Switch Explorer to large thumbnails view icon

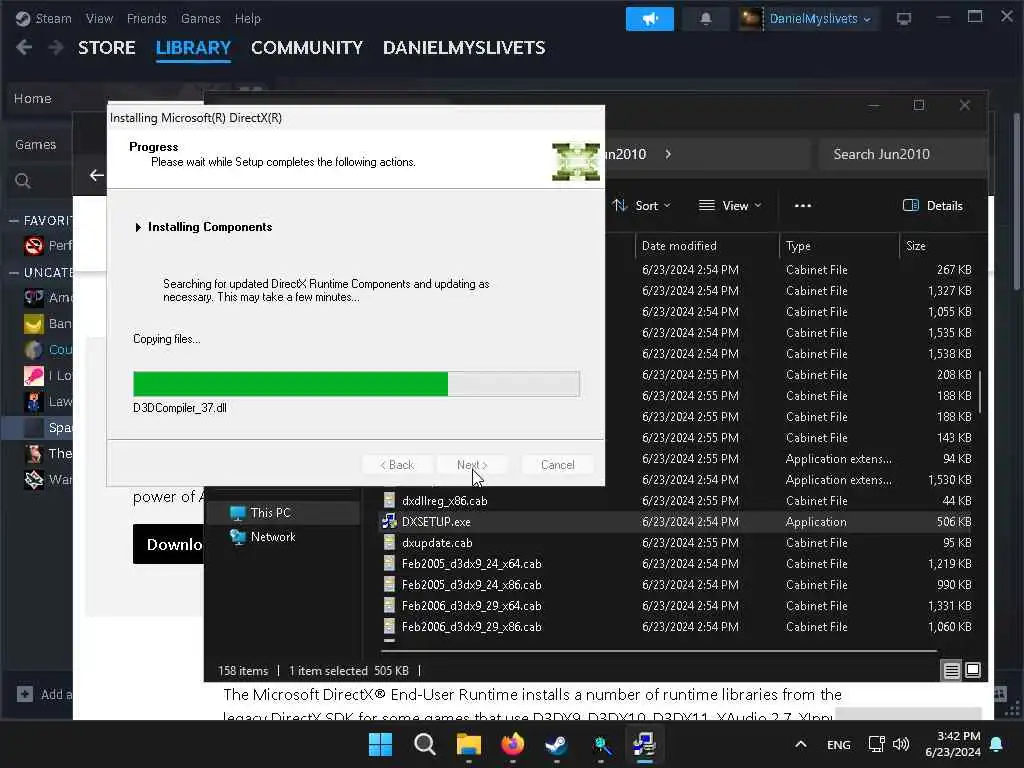pos(973,670)
